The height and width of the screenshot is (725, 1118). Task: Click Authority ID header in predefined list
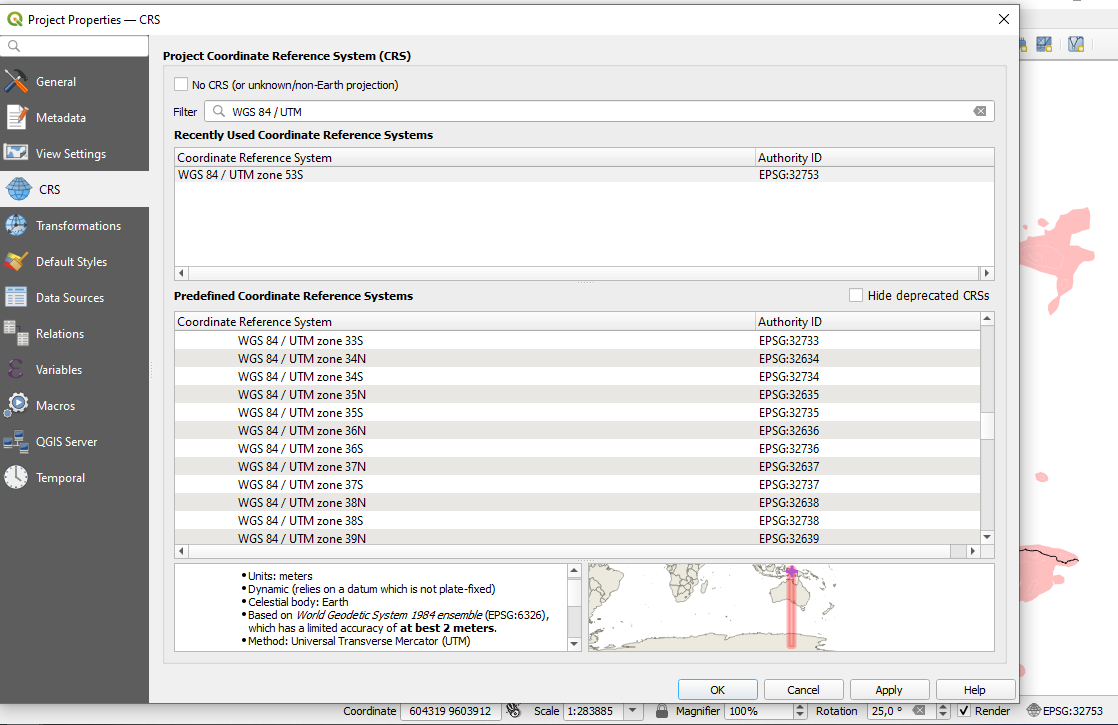pos(868,322)
